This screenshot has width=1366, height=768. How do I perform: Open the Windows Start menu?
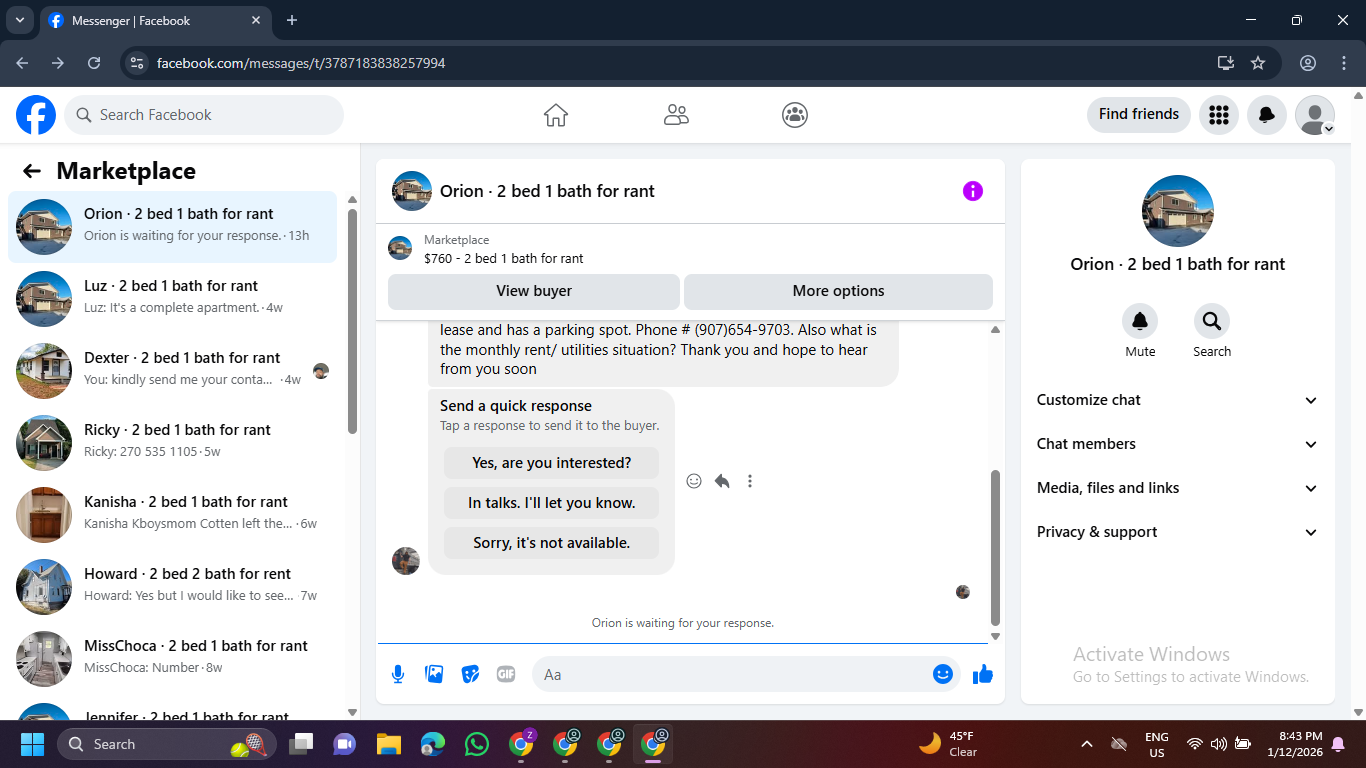[x=32, y=744]
